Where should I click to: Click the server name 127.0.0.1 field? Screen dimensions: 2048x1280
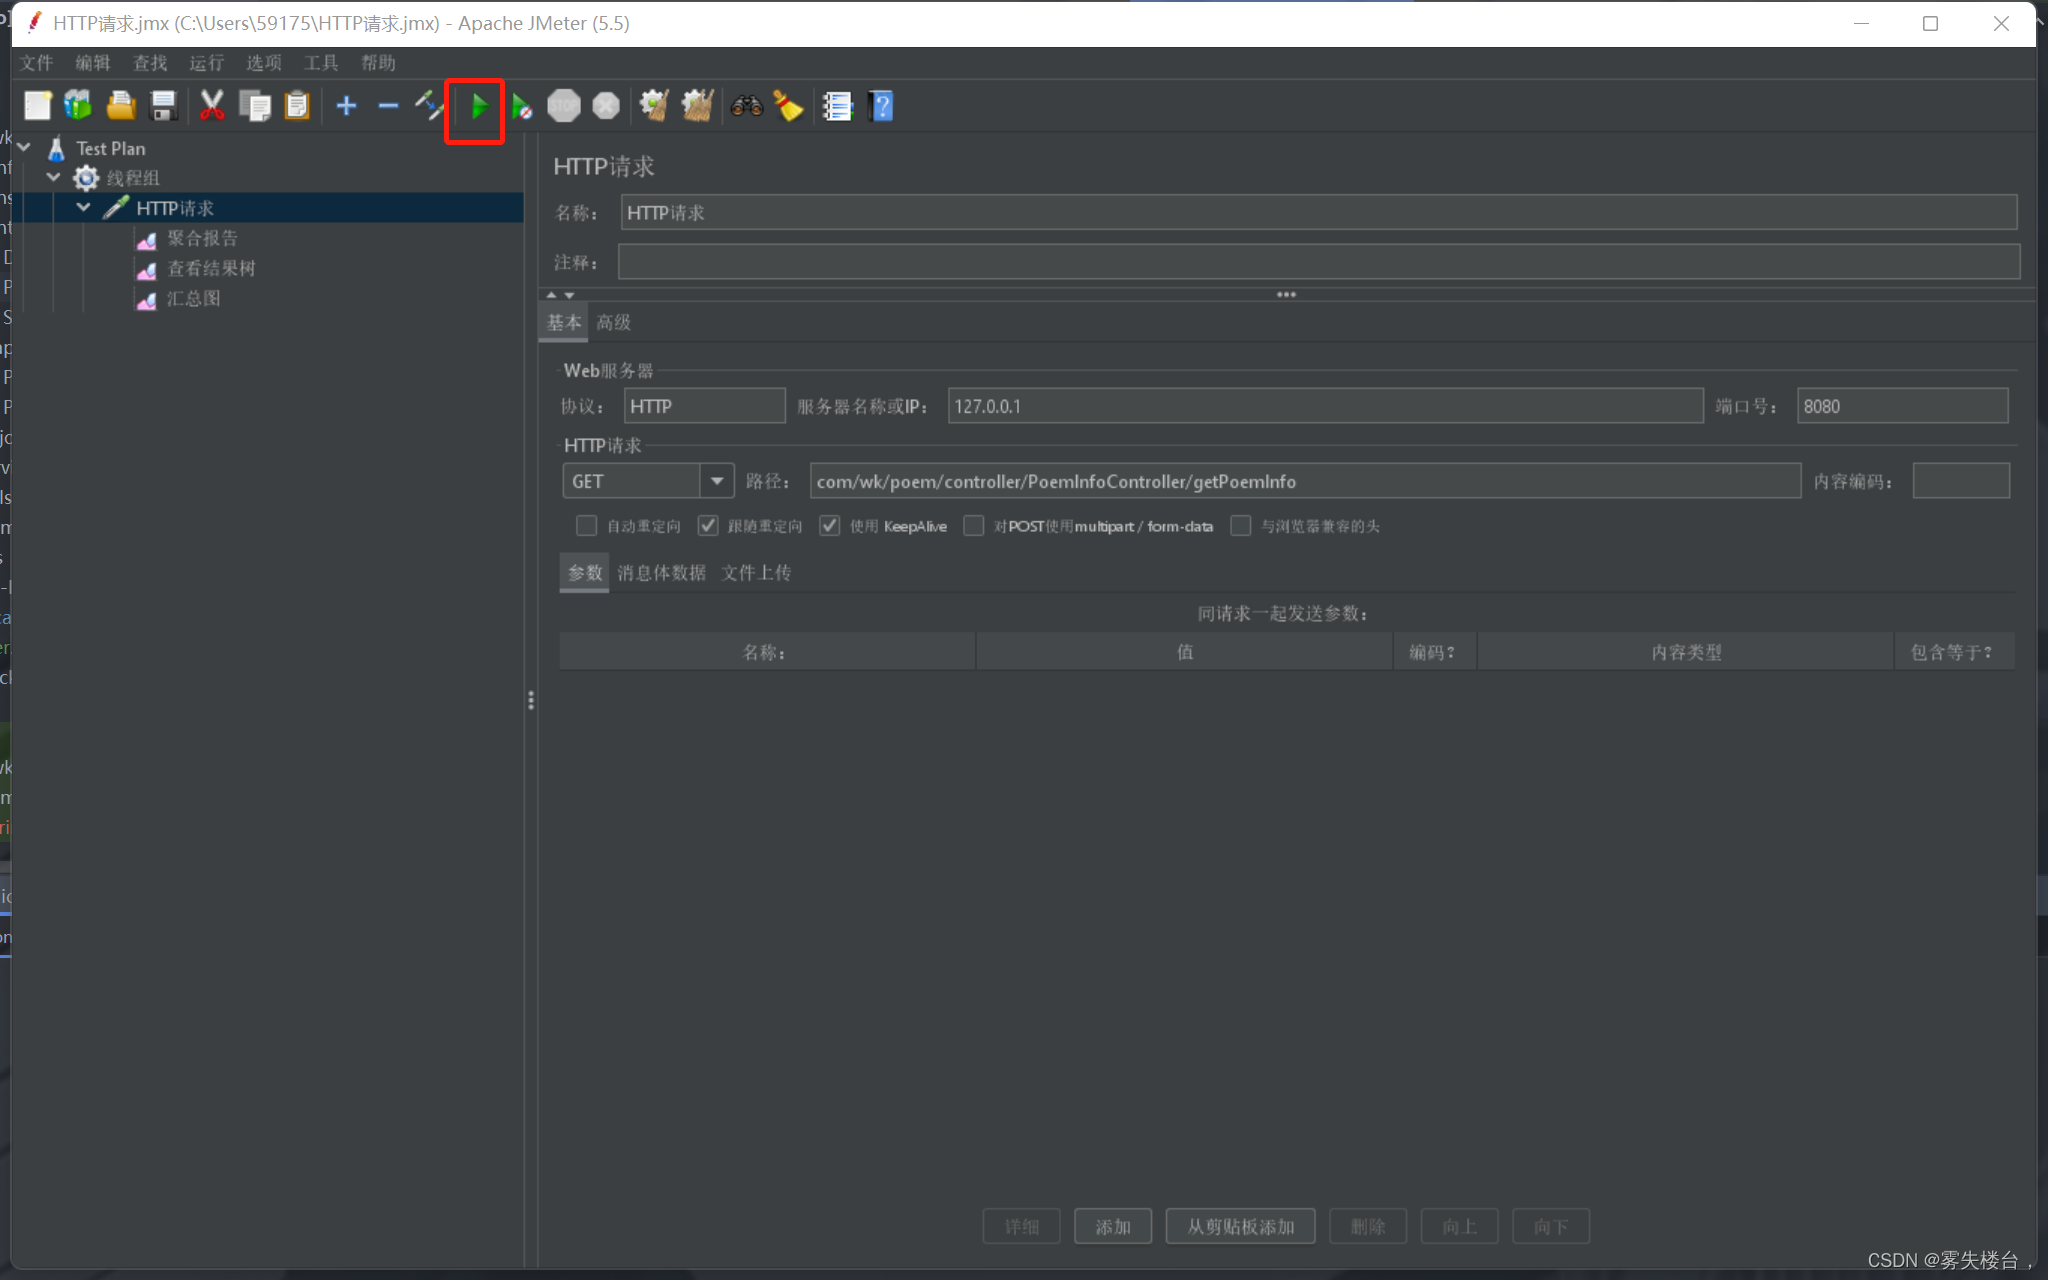click(1325, 406)
